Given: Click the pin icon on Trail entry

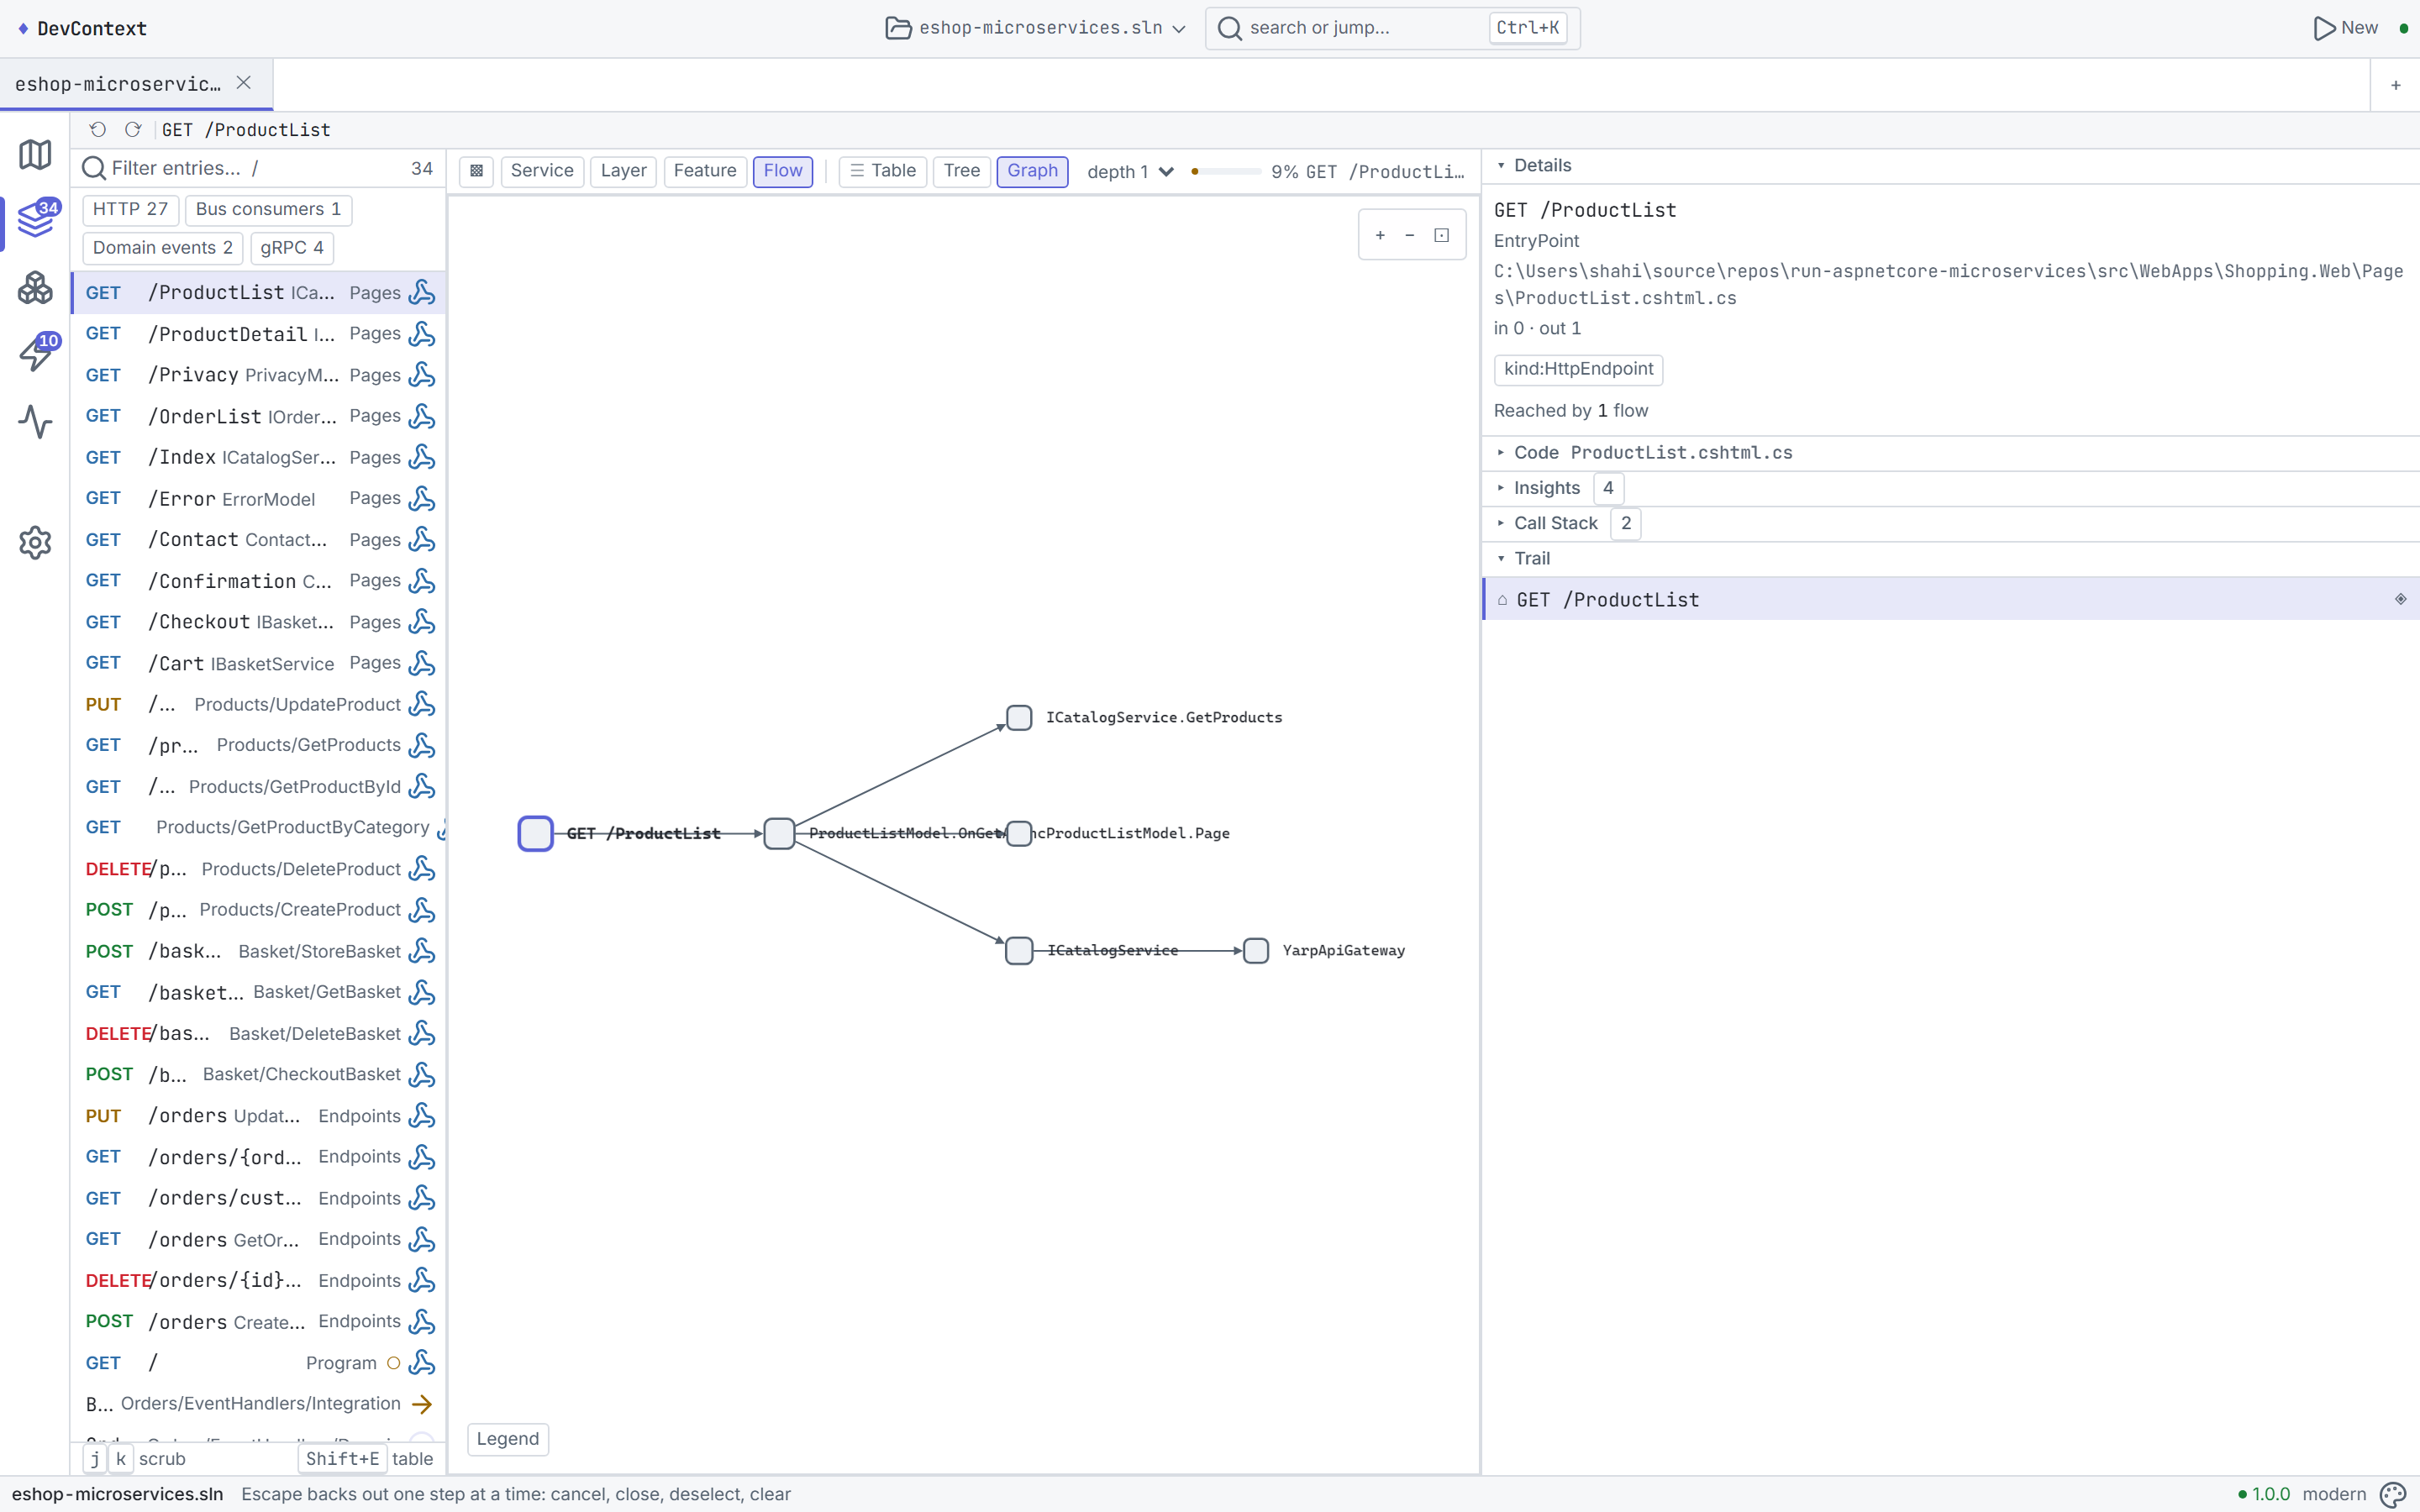Looking at the screenshot, I should coord(2401,599).
